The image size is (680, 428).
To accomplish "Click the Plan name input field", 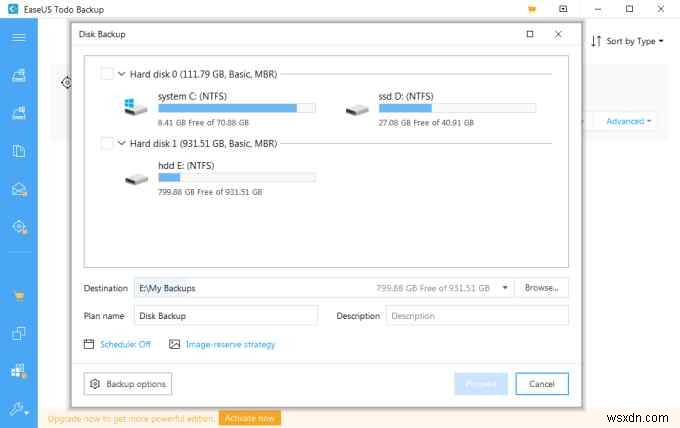I will tap(226, 316).
